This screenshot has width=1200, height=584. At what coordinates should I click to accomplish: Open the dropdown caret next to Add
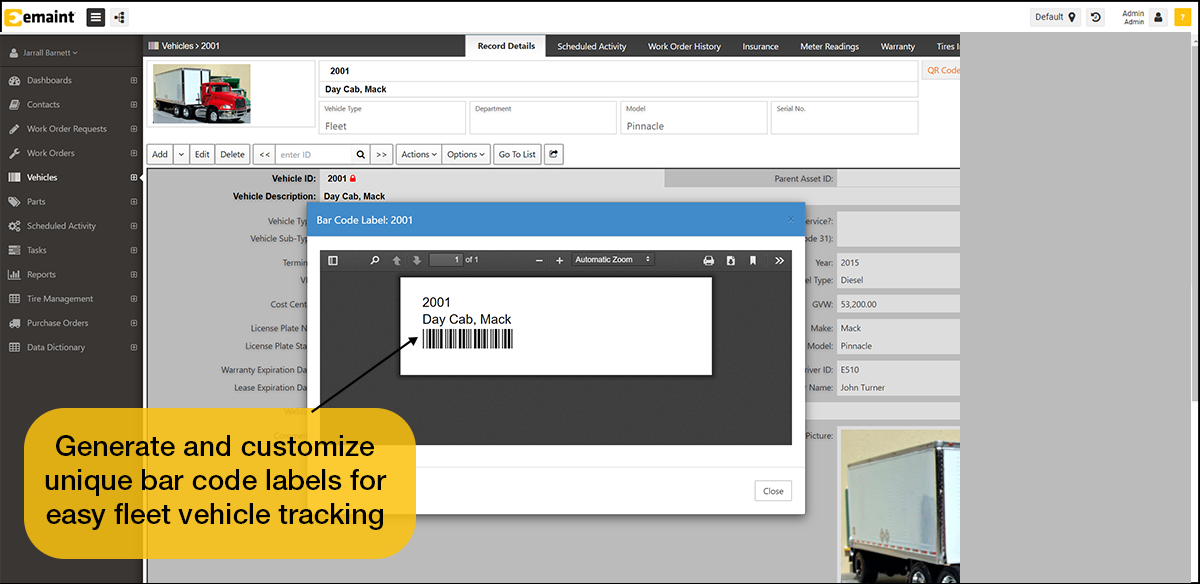(x=181, y=154)
